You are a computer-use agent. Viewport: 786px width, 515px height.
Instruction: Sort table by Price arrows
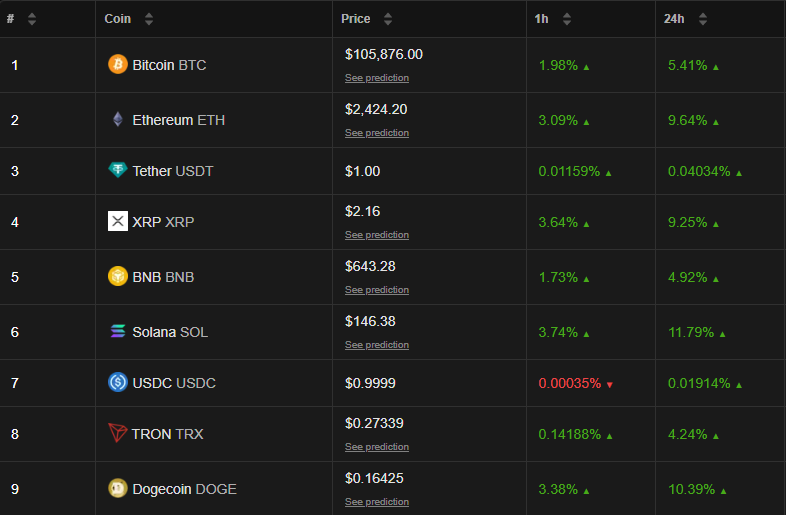387,19
